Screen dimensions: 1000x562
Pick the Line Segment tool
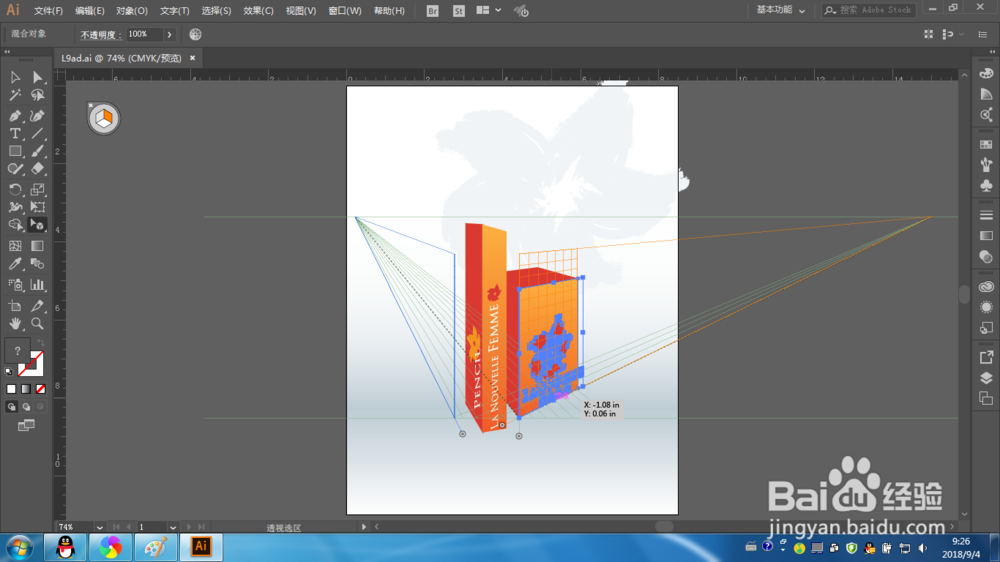pyautogui.click(x=38, y=133)
